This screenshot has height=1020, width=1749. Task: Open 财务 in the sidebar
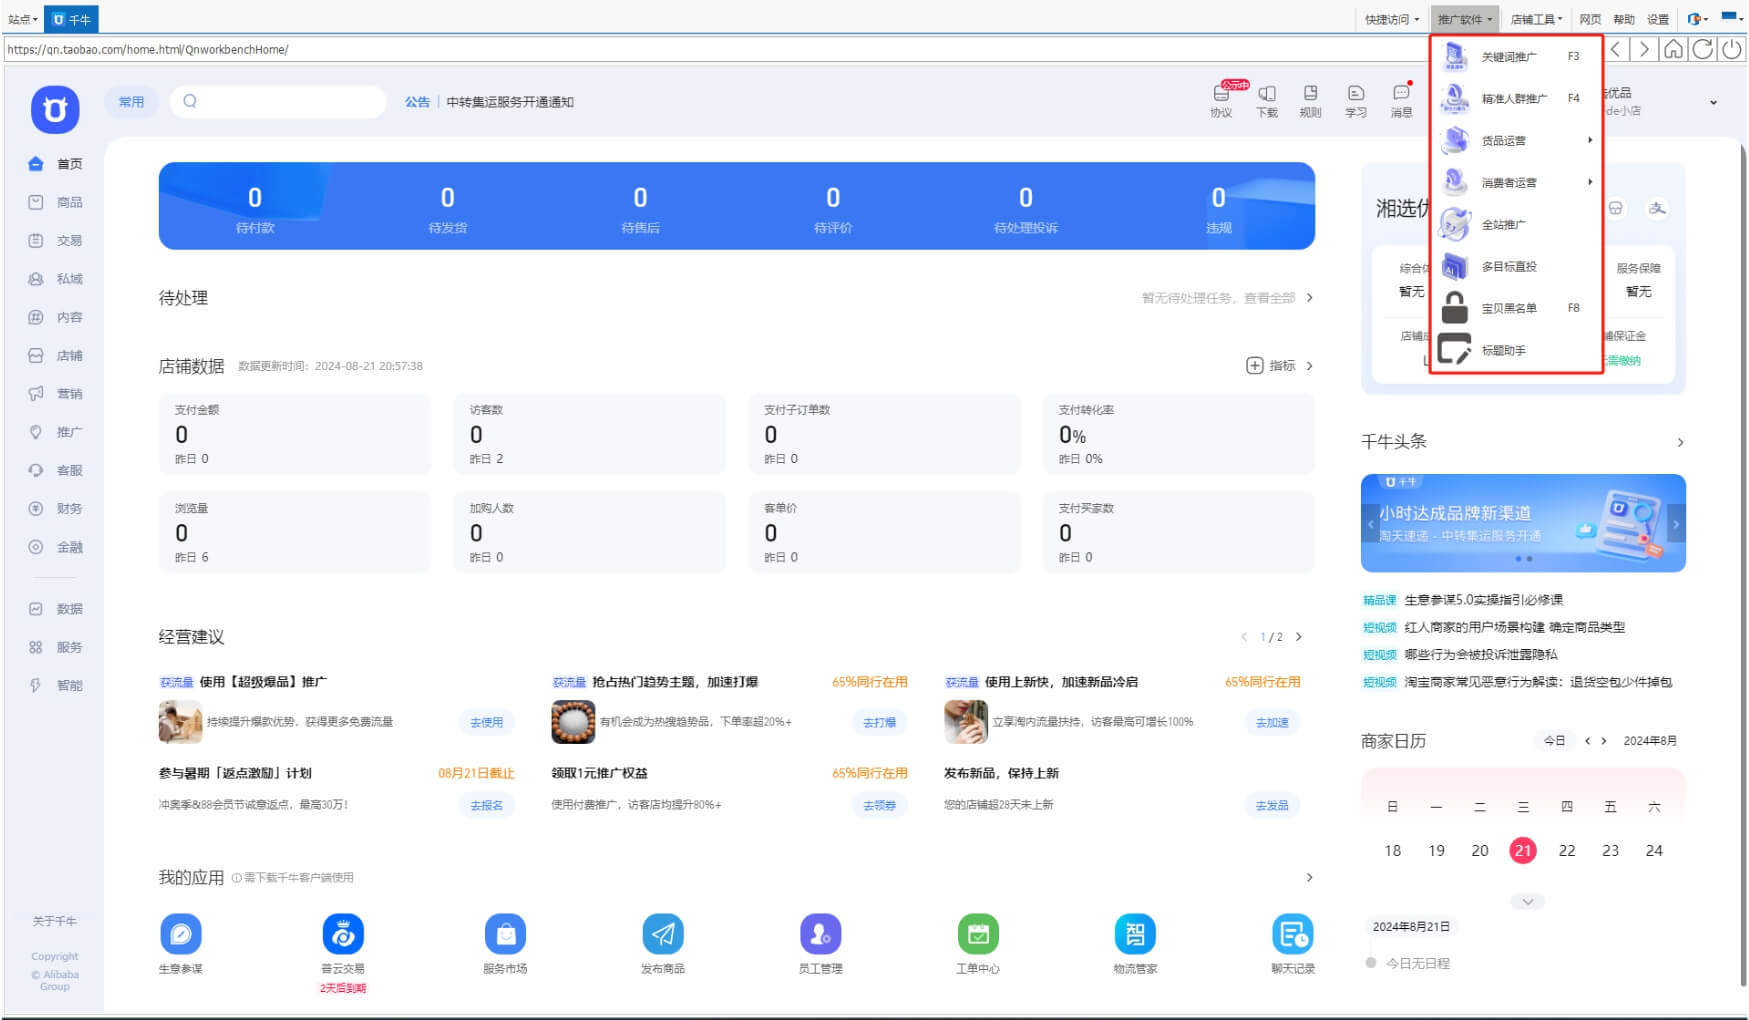coord(56,509)
